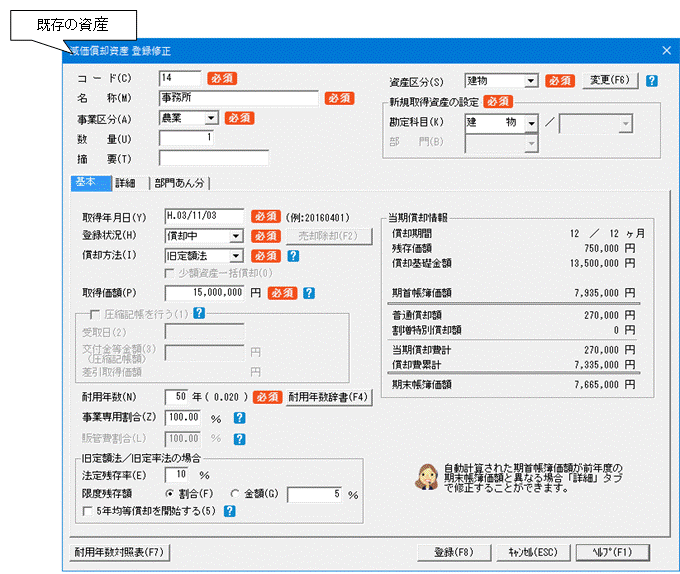
Task: Click help icon next to 圧縮記帳を行う
Action: coord(199,313)
